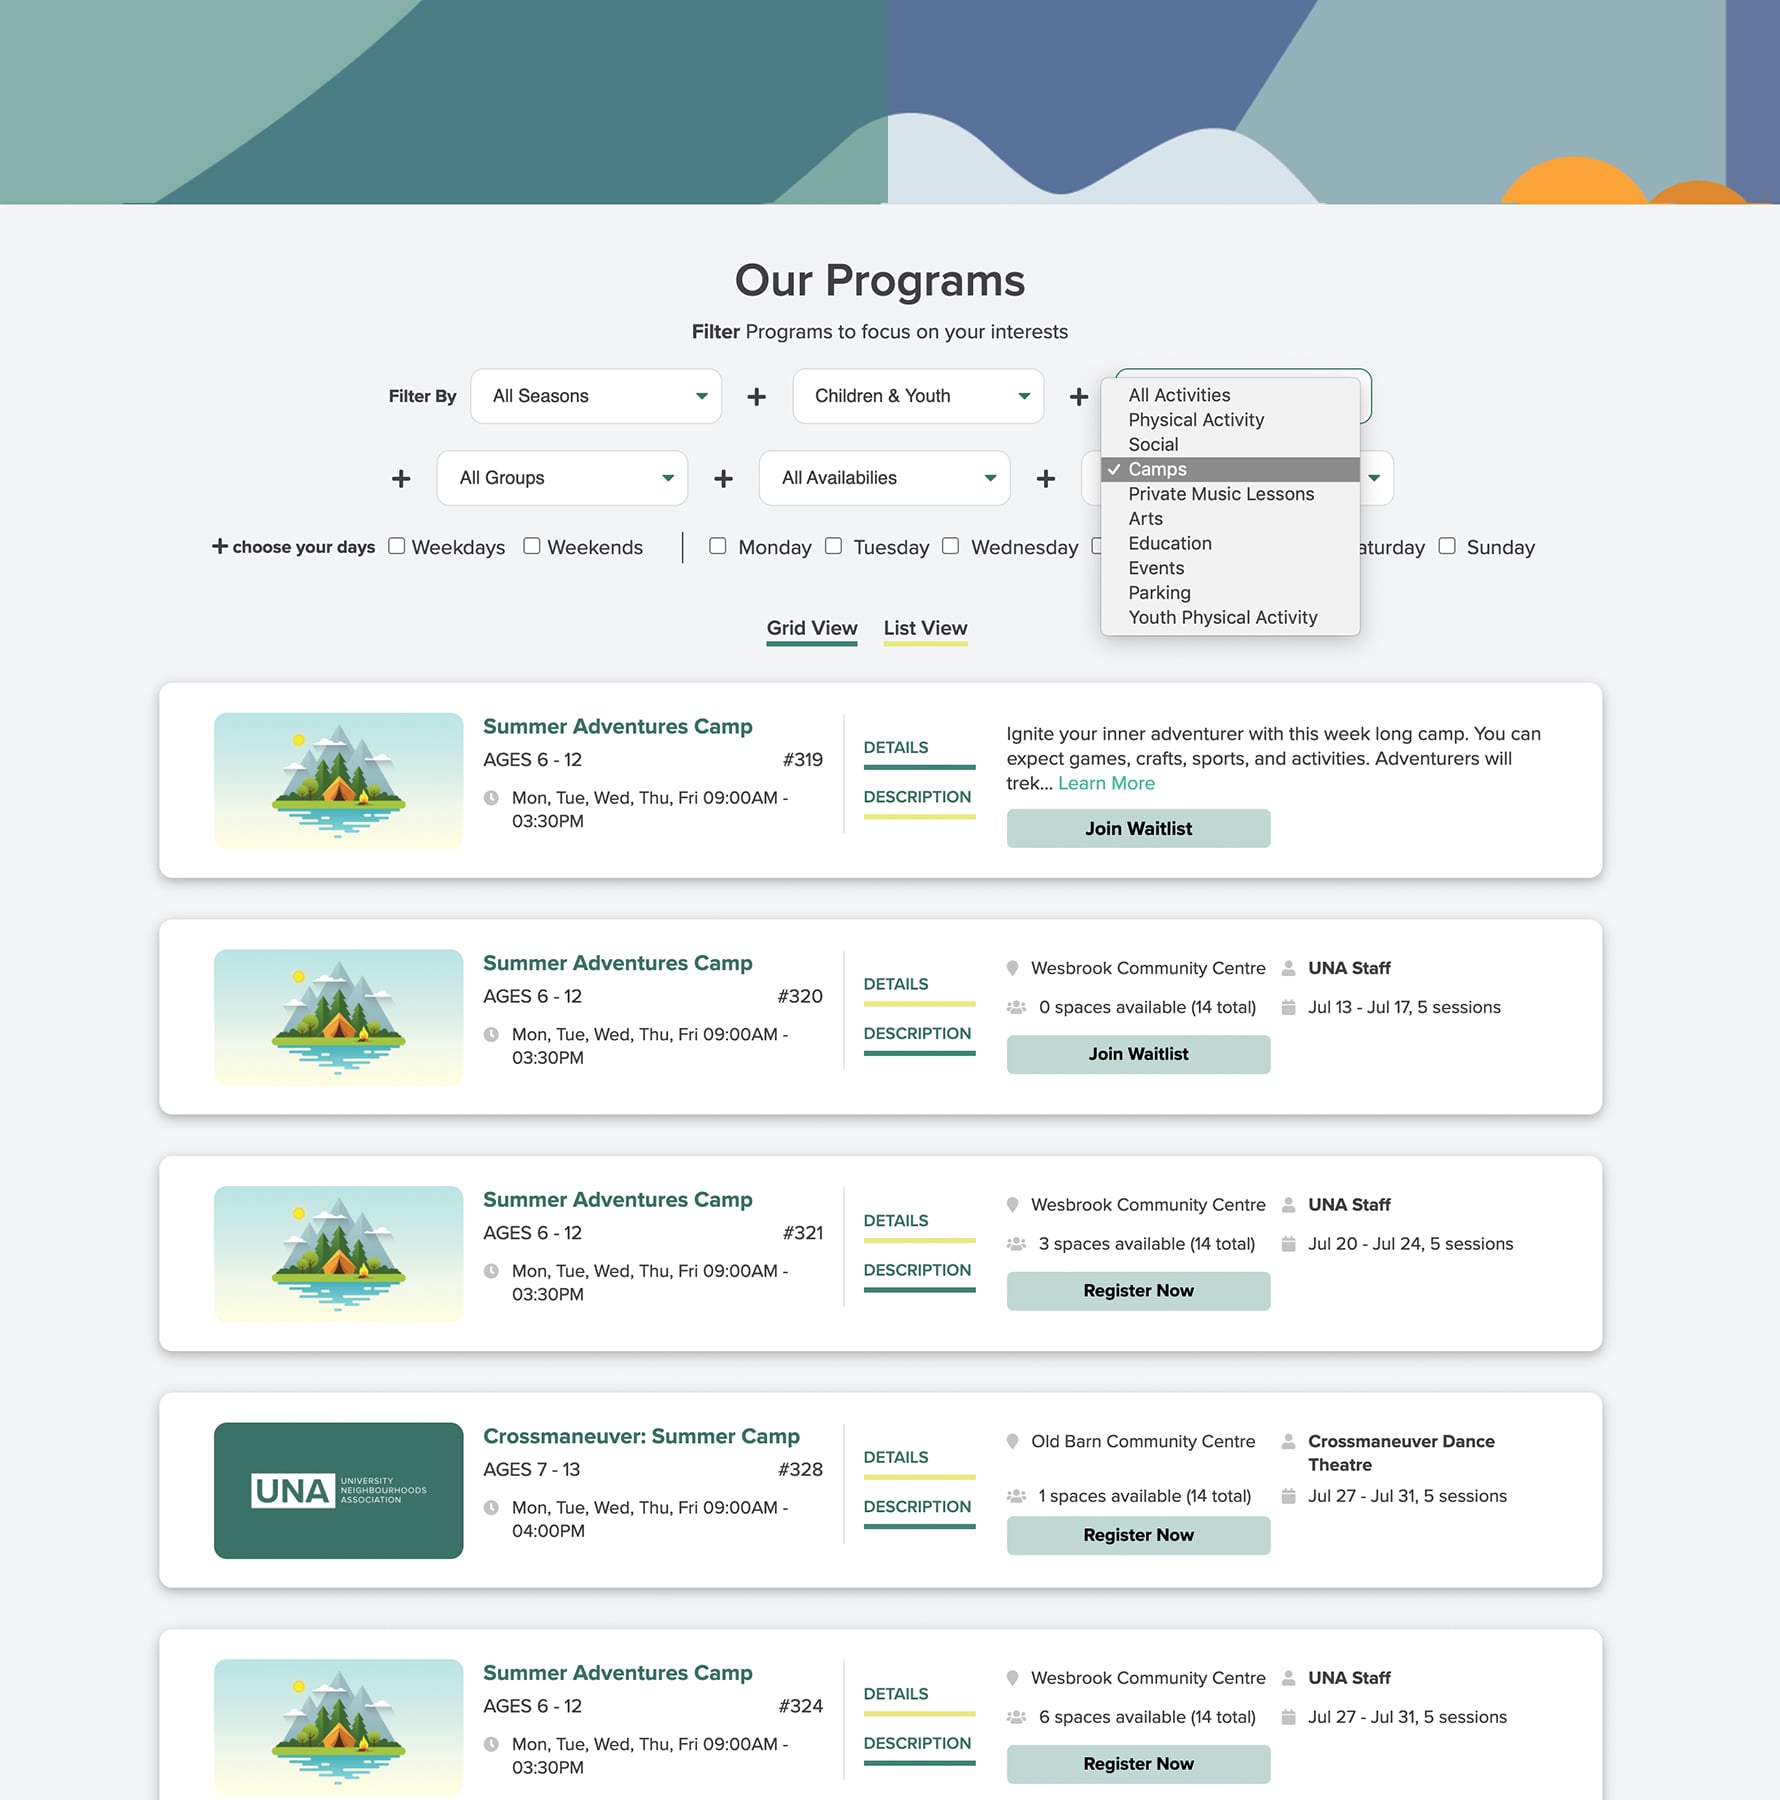The image size is (1780, 1800).
Task: Click the location pin on the Crossmaneuver Summer Camp card
Action: coord(1011,1441)
